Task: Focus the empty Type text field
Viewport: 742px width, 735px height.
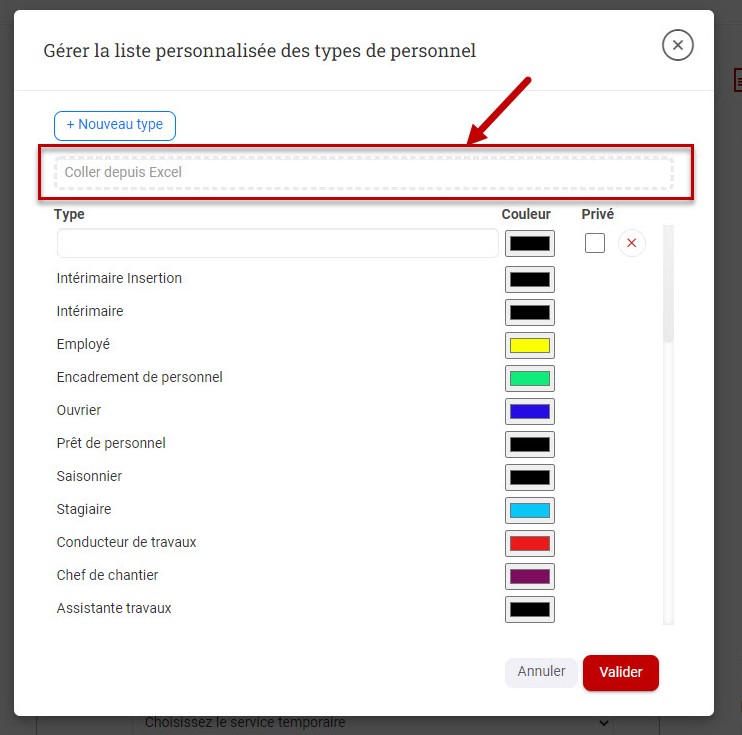Action: tap(277, 243)
